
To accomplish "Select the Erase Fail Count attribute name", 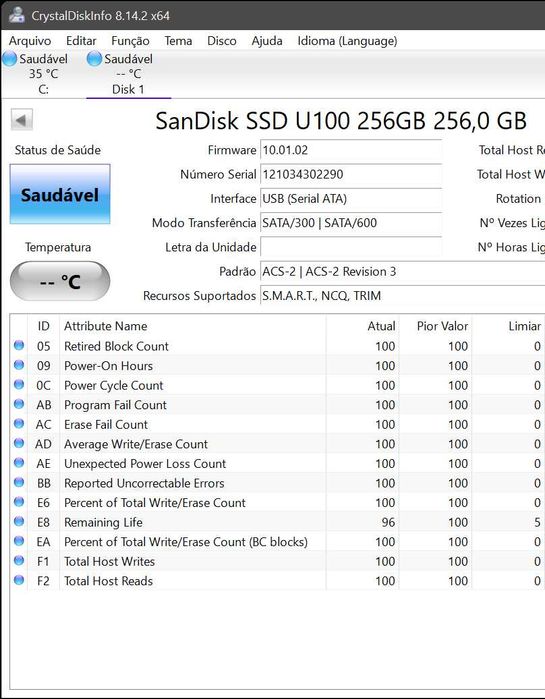I will click(106, 425).
